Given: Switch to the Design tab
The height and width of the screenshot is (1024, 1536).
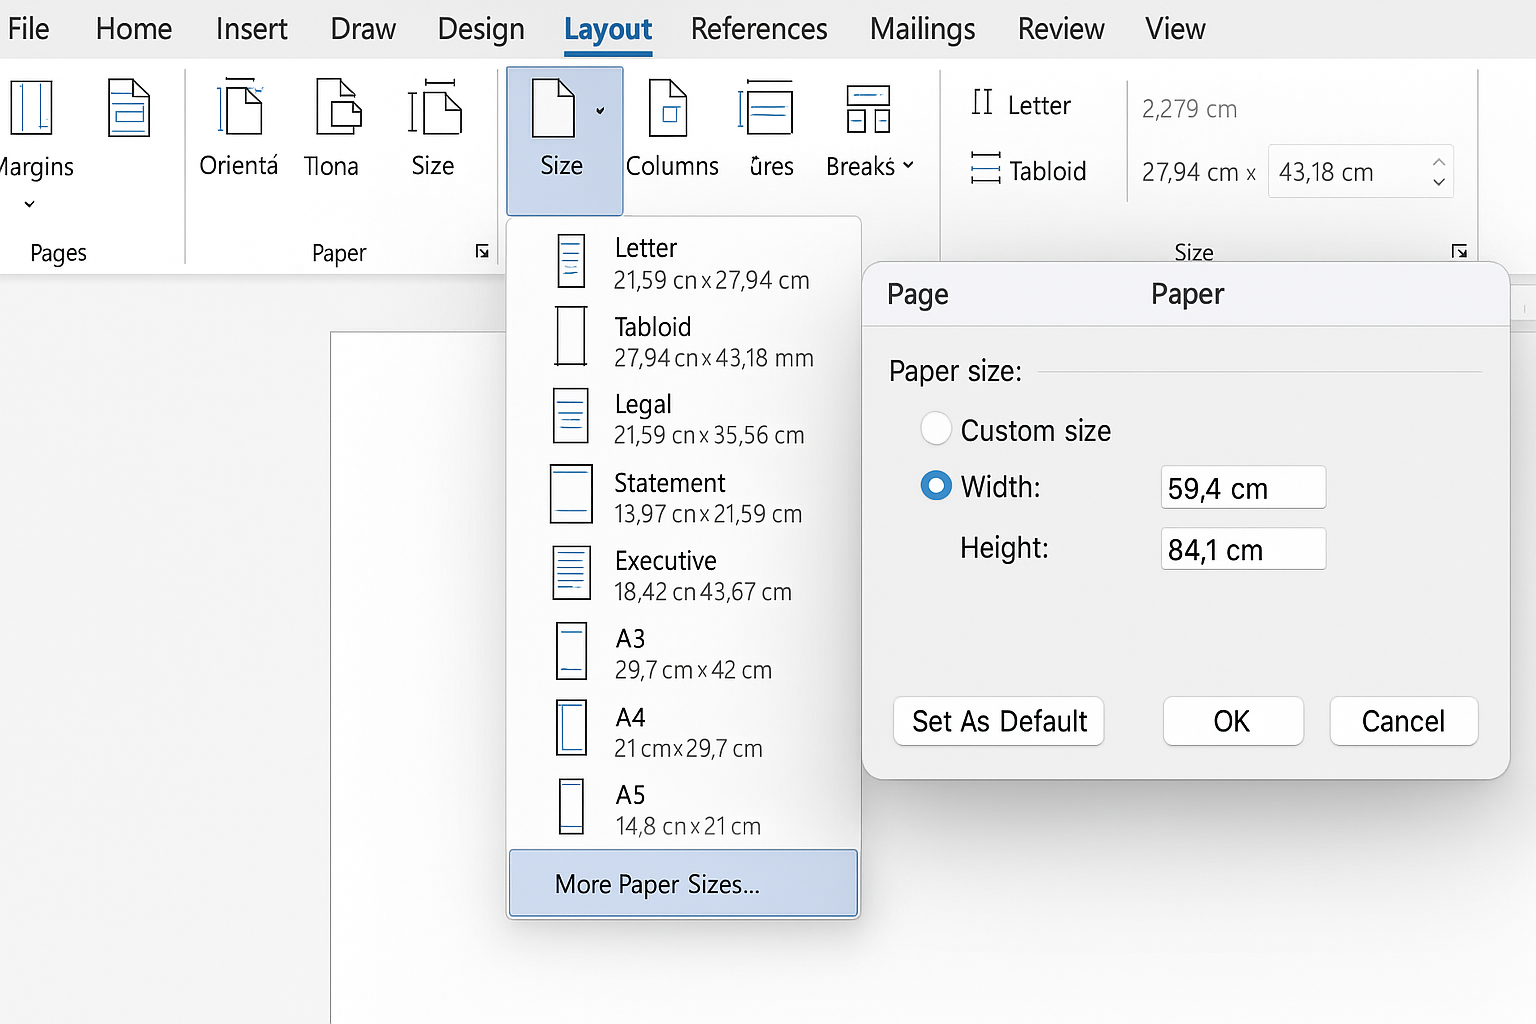Looking at the screenshot, I should (481, 29).
